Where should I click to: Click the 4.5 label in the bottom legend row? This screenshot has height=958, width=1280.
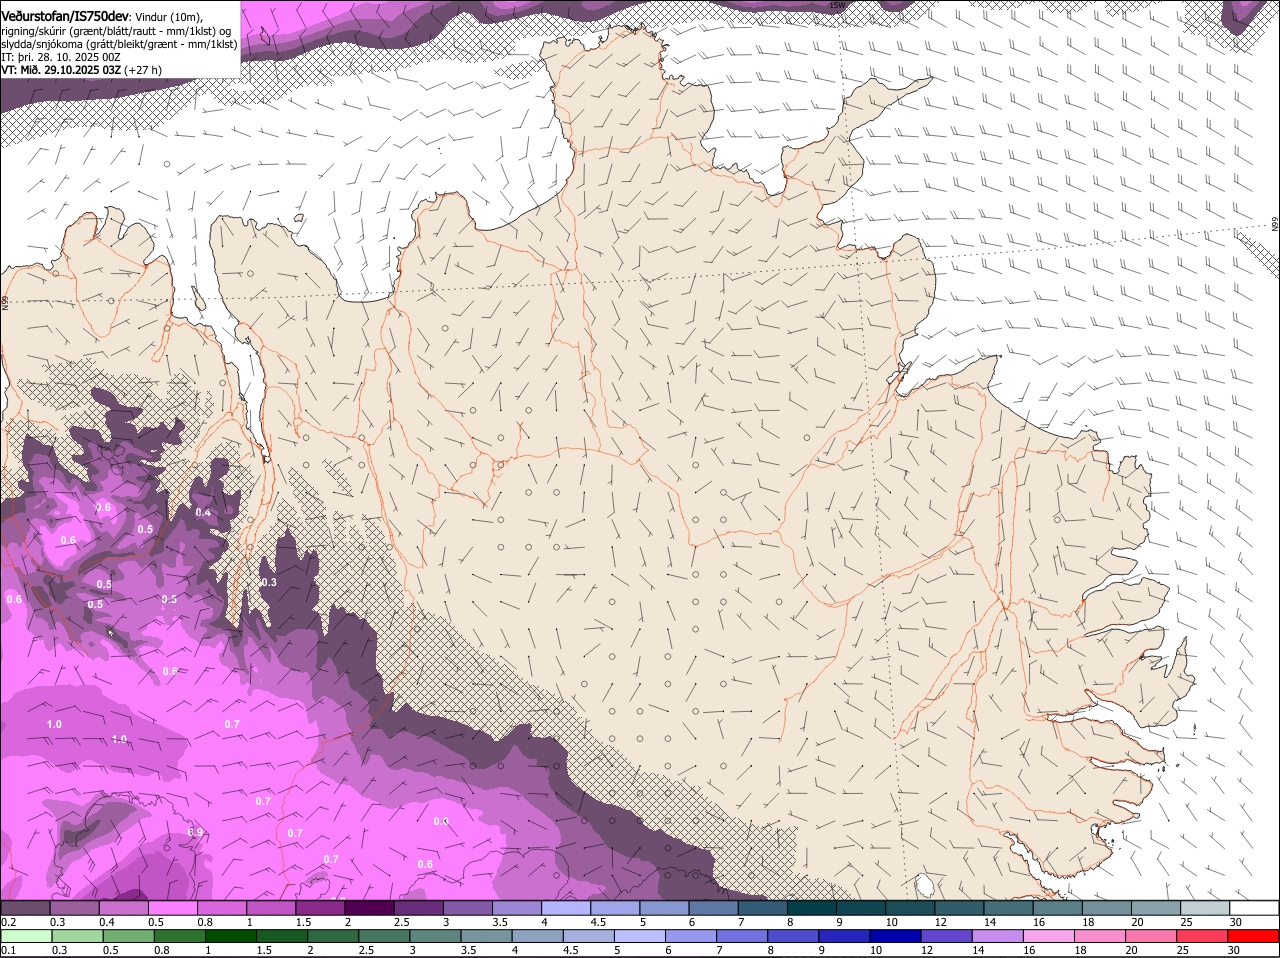point(570,950)
